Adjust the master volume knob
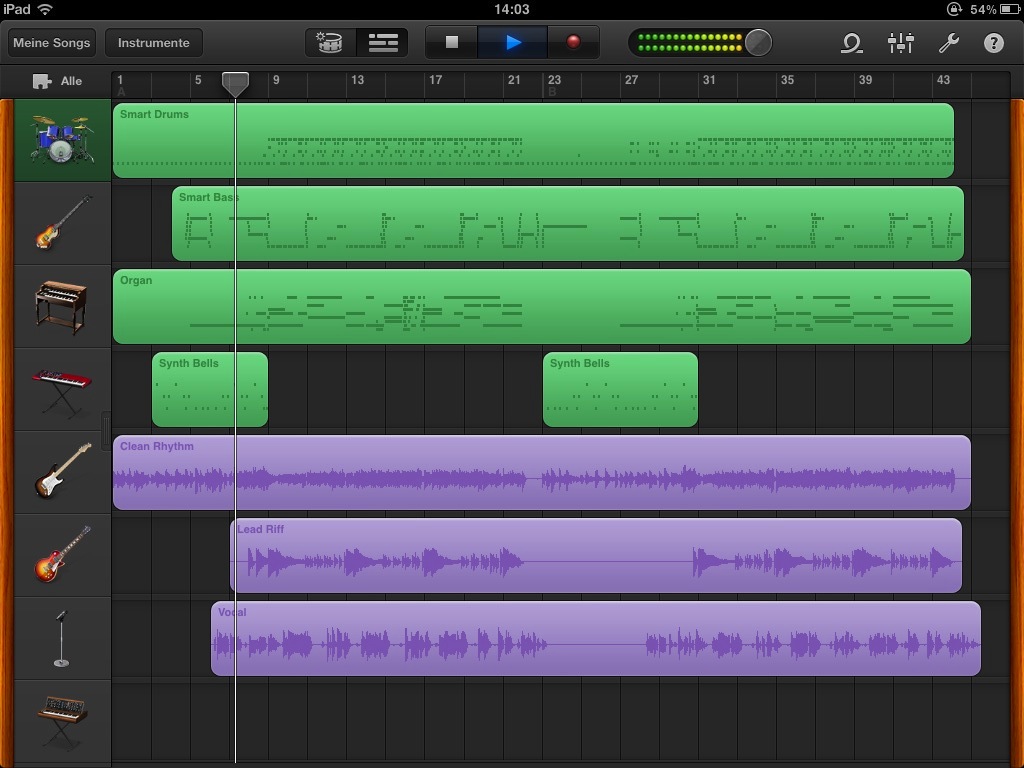The image size is (1024, 768). point(758,43)
